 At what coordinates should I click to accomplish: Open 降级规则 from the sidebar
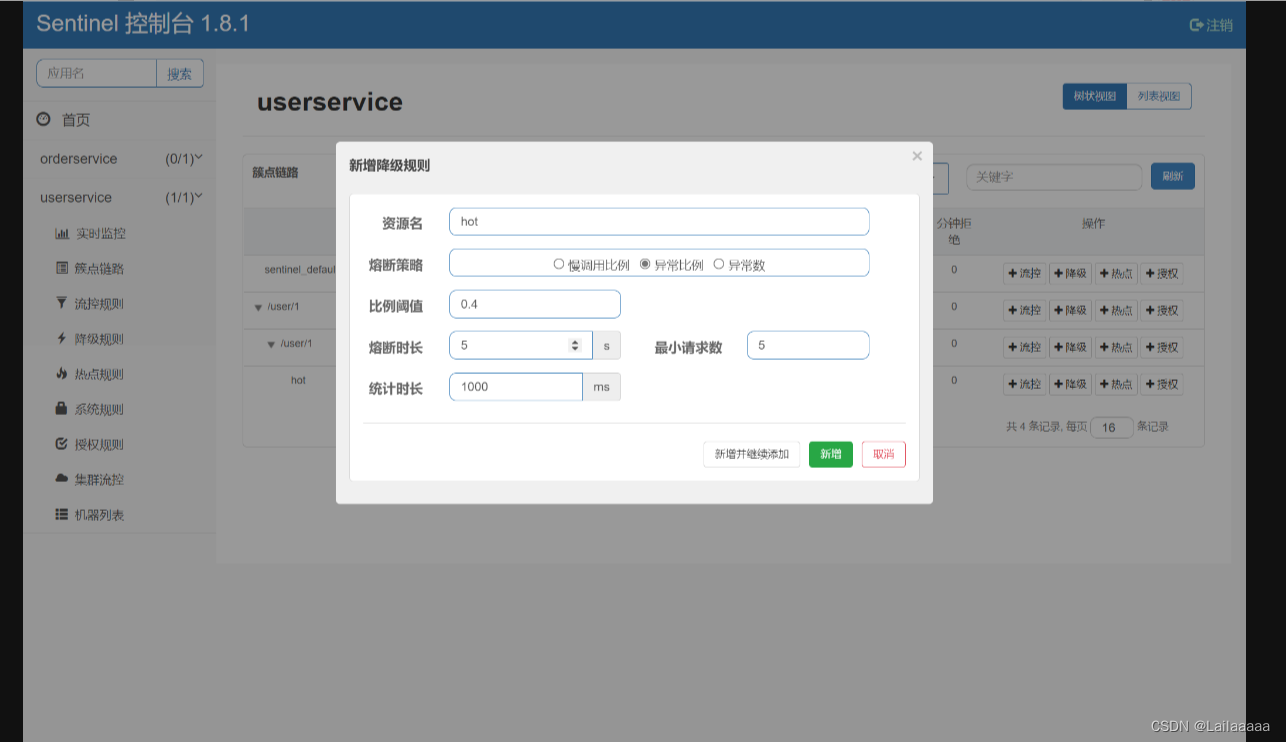tap(90, 339)
